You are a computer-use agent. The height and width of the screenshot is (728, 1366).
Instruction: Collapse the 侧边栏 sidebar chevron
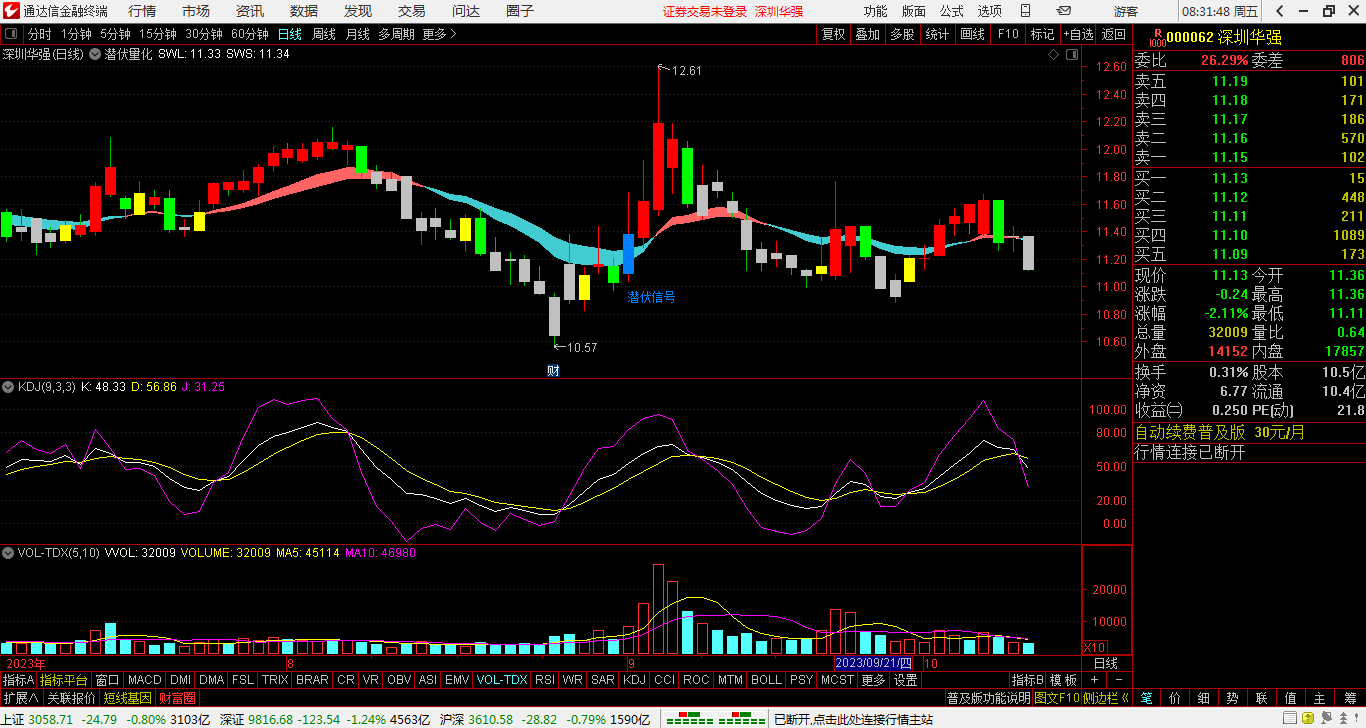[x=1107, y=697]
